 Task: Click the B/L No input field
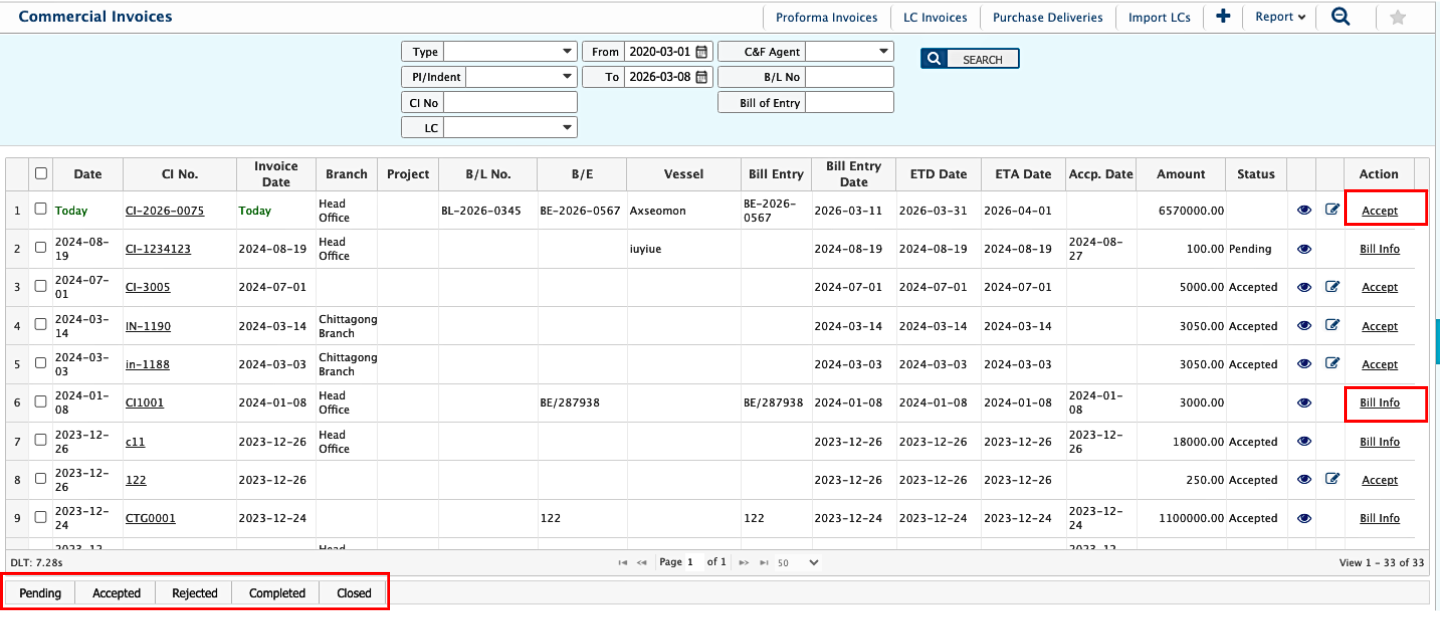click(x=849, y=77)
